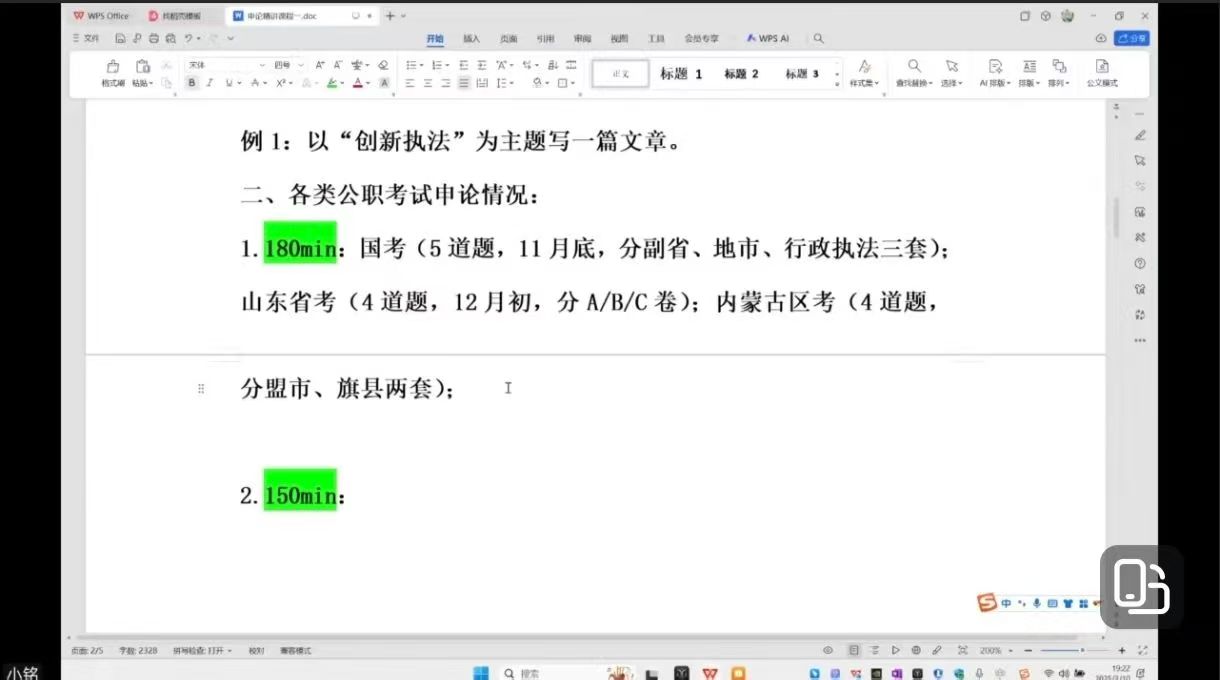Toggle italic formatting (I)
Image resolution: width=1220 pixels, height=680 pixels.
pos(210,83)
